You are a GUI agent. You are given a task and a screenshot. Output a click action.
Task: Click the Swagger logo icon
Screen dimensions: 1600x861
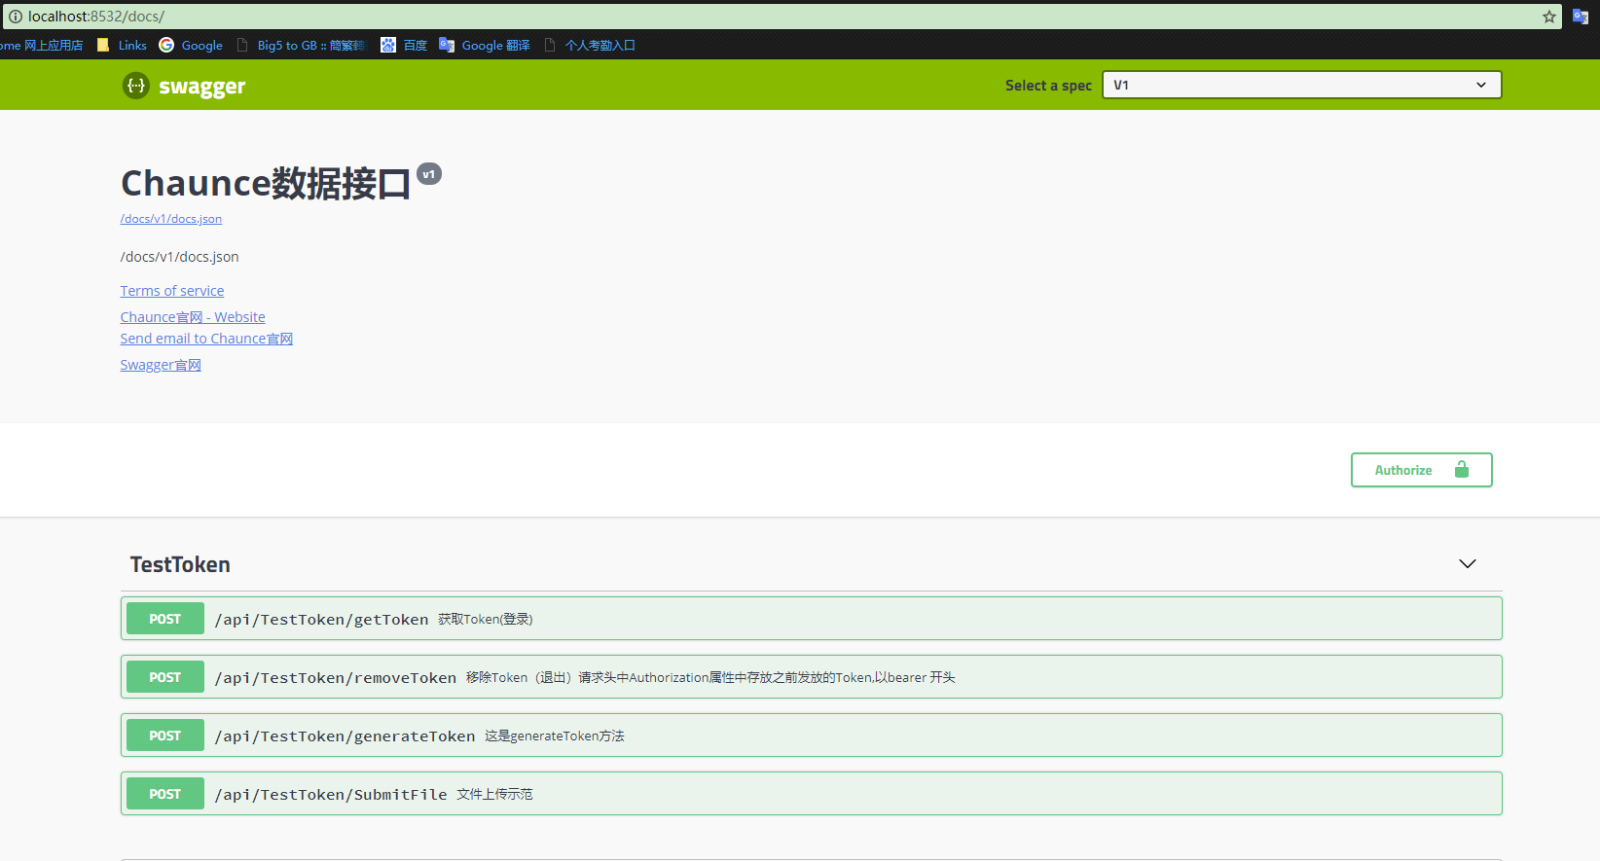coord(135,86)
